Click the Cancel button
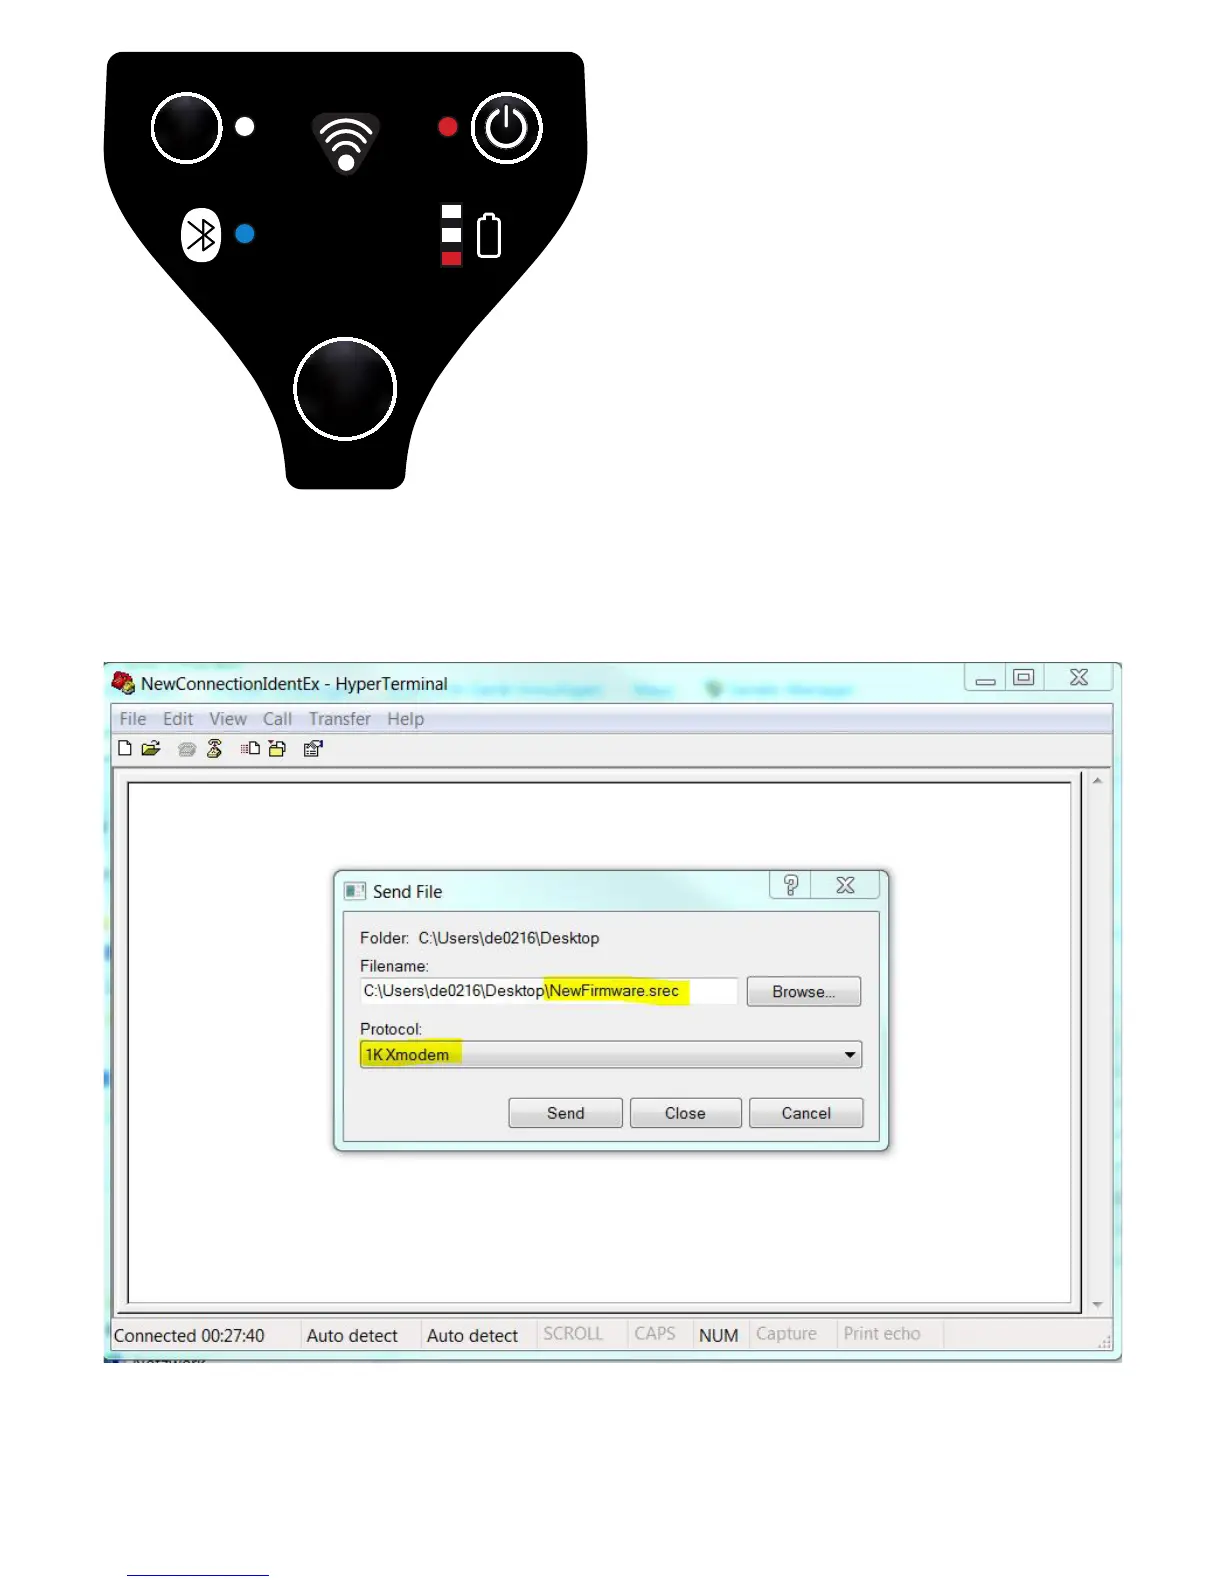The width and height of the screenshot is (1224, 1584). coord(806,1113)
